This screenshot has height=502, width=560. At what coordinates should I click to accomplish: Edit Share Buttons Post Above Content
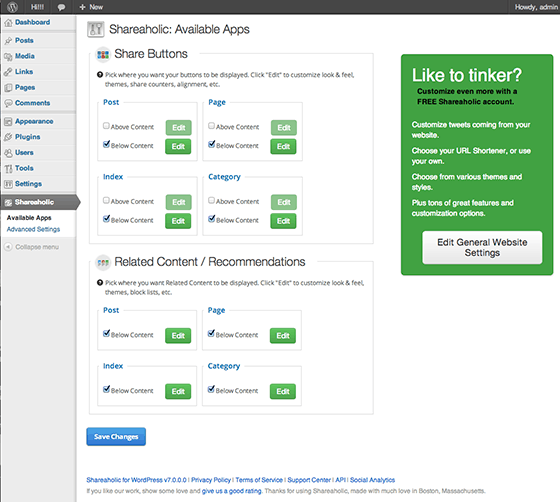coord(179,128)
